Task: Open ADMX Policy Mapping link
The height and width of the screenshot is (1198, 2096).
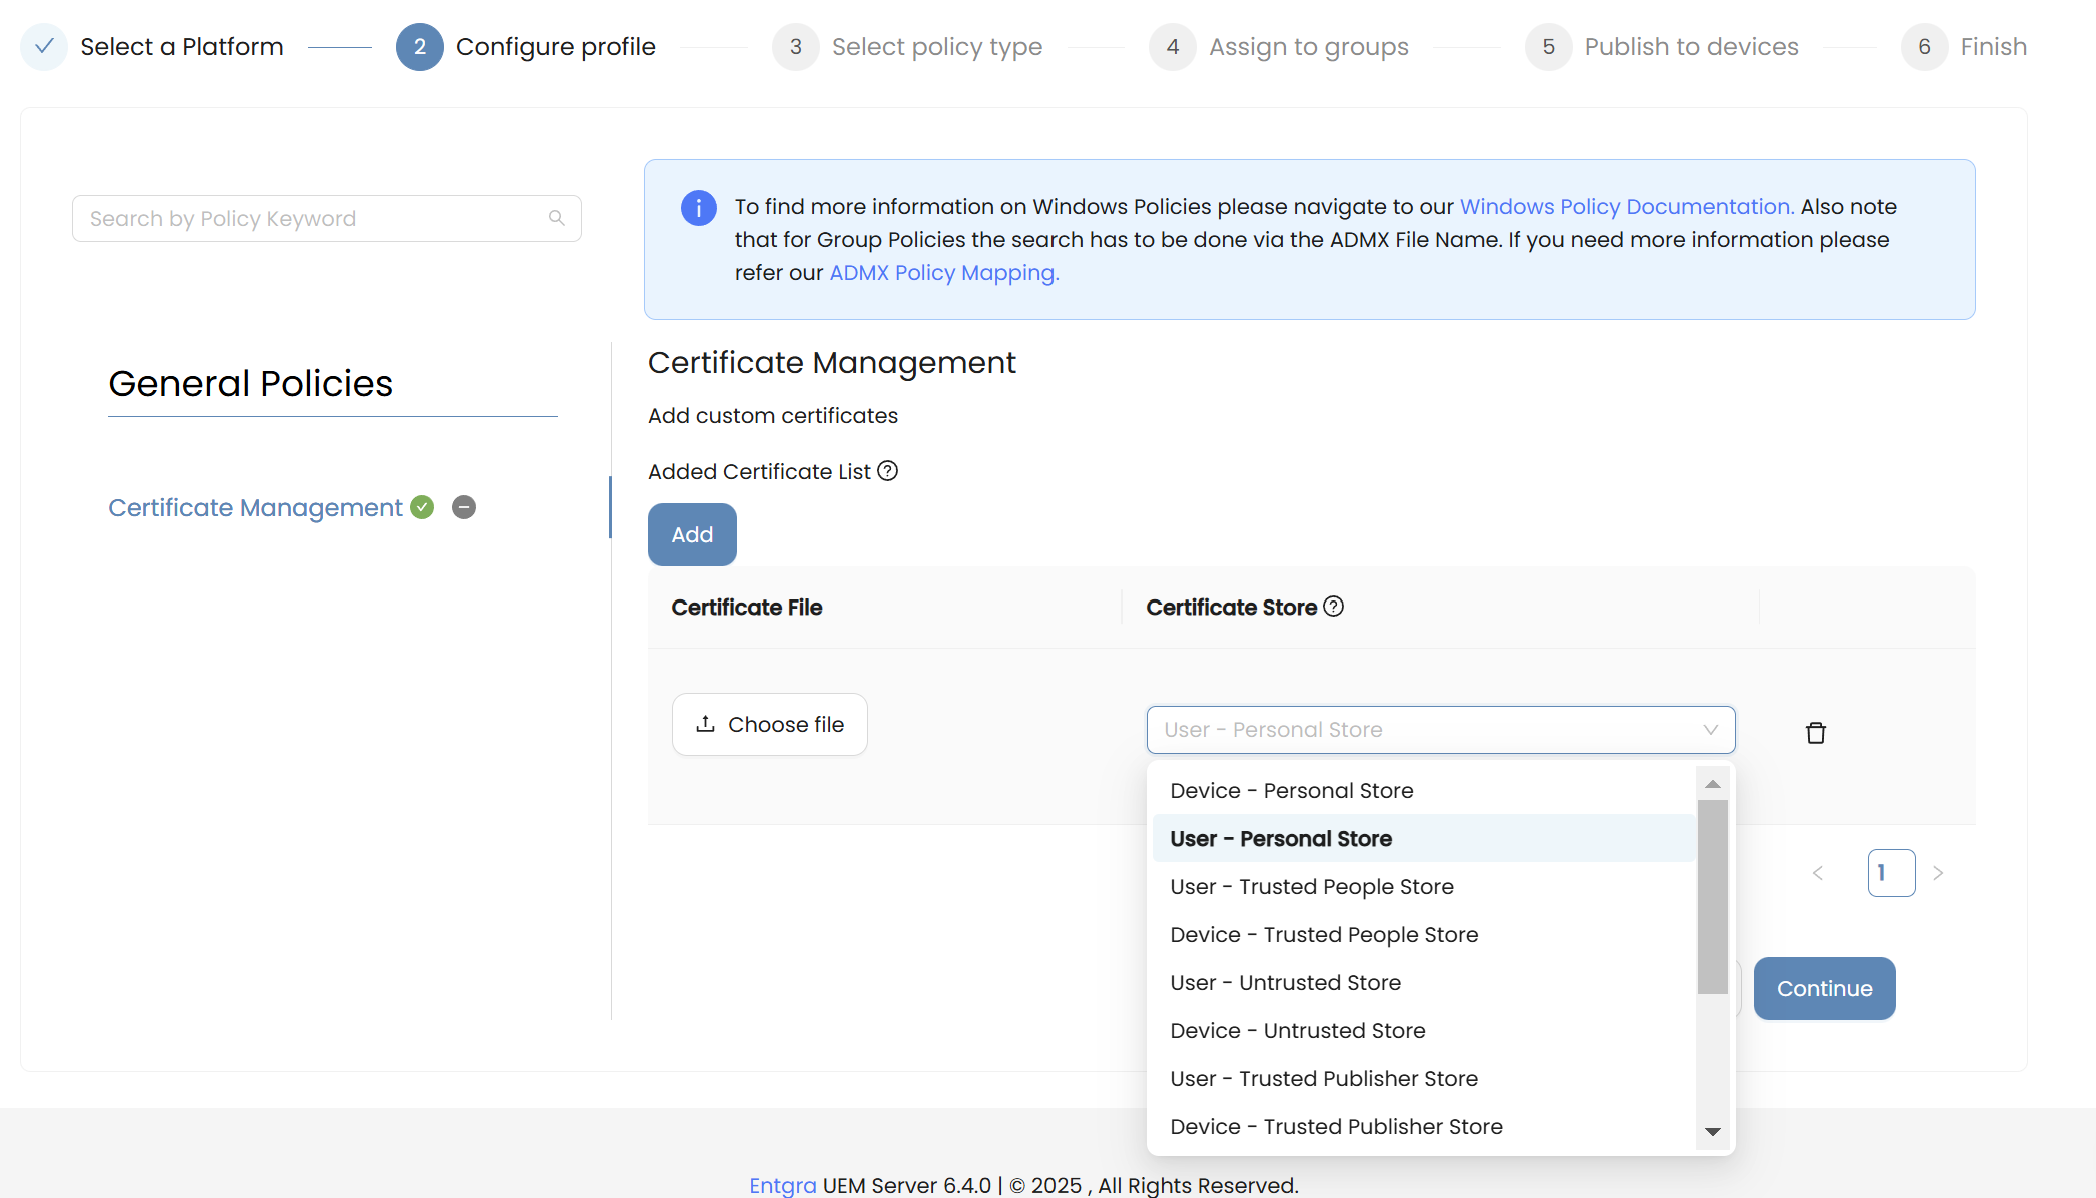Action: pyautogui.click(x=944, y=272)
